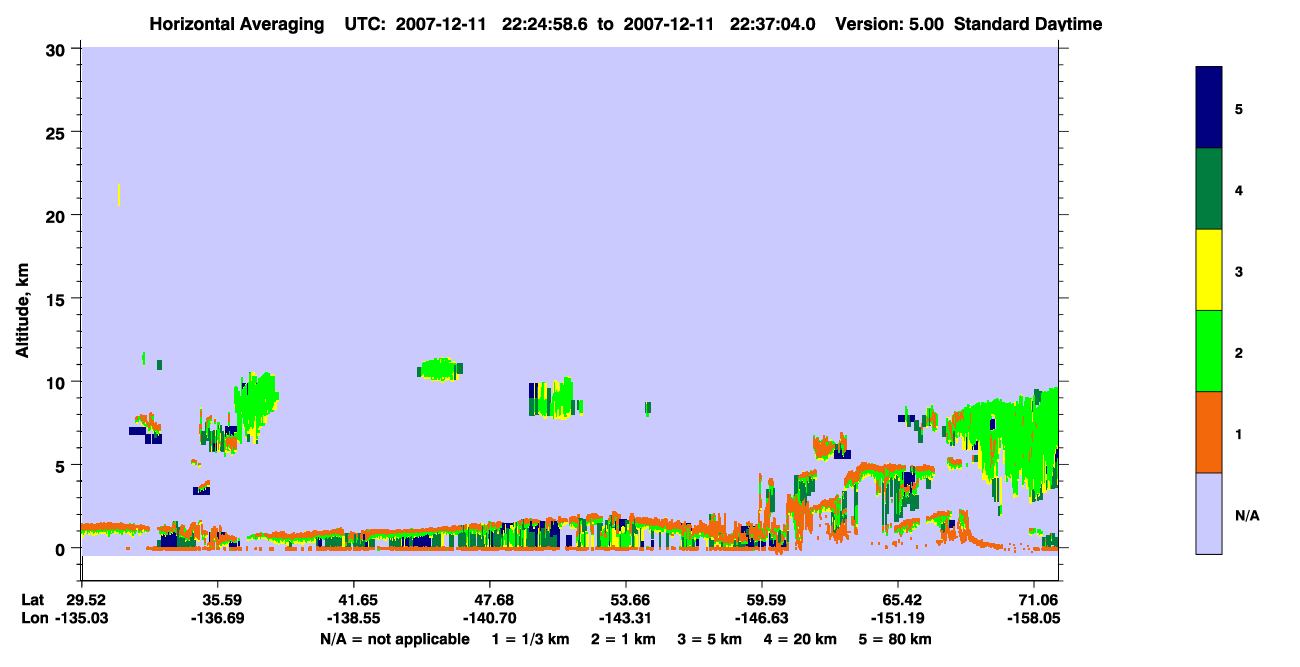
Task: Click latitude value 47.68
Action: coord(488,600)
